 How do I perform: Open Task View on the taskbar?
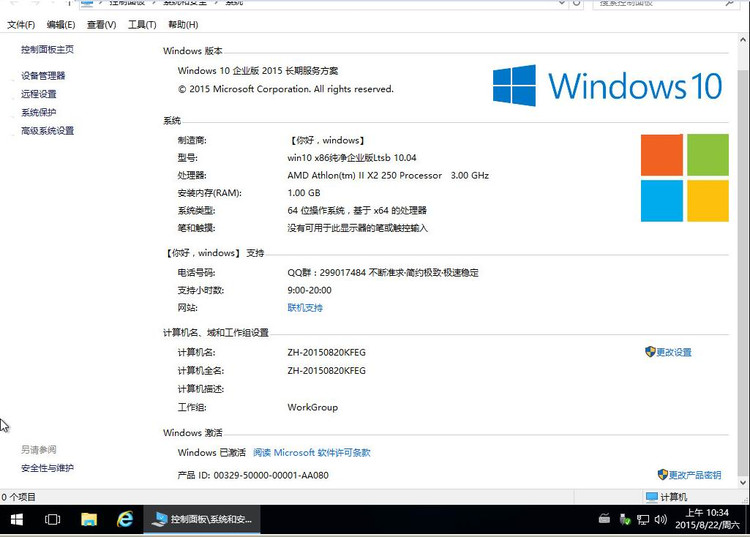pyautogui.click(x=53, y=519)
